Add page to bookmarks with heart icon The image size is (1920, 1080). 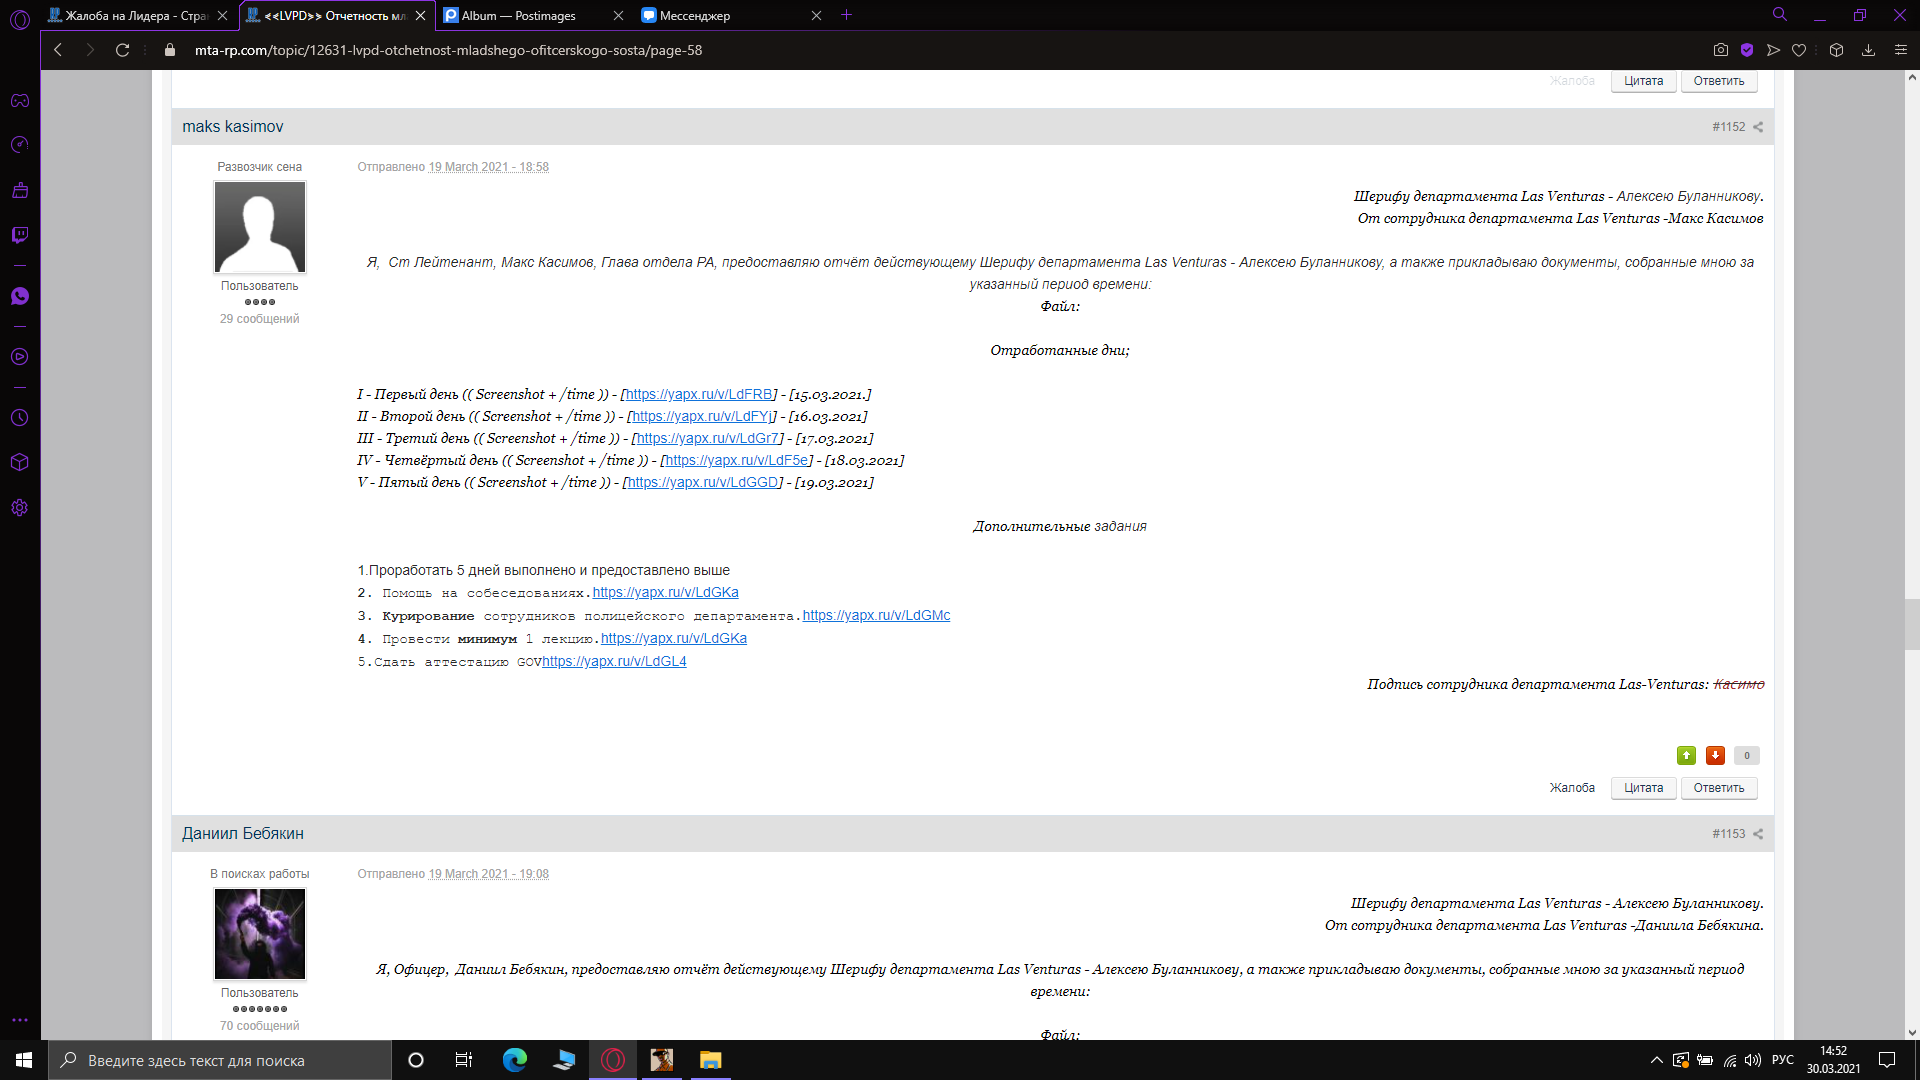[x=1799, y=50]
